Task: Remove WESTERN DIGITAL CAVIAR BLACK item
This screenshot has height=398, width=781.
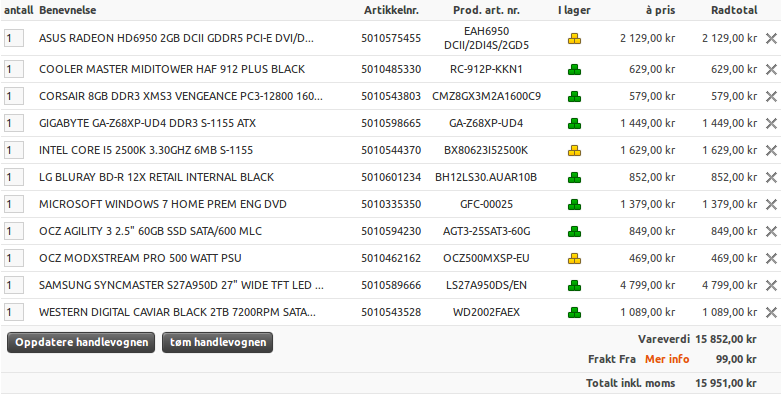Action: tap(771, 312)
